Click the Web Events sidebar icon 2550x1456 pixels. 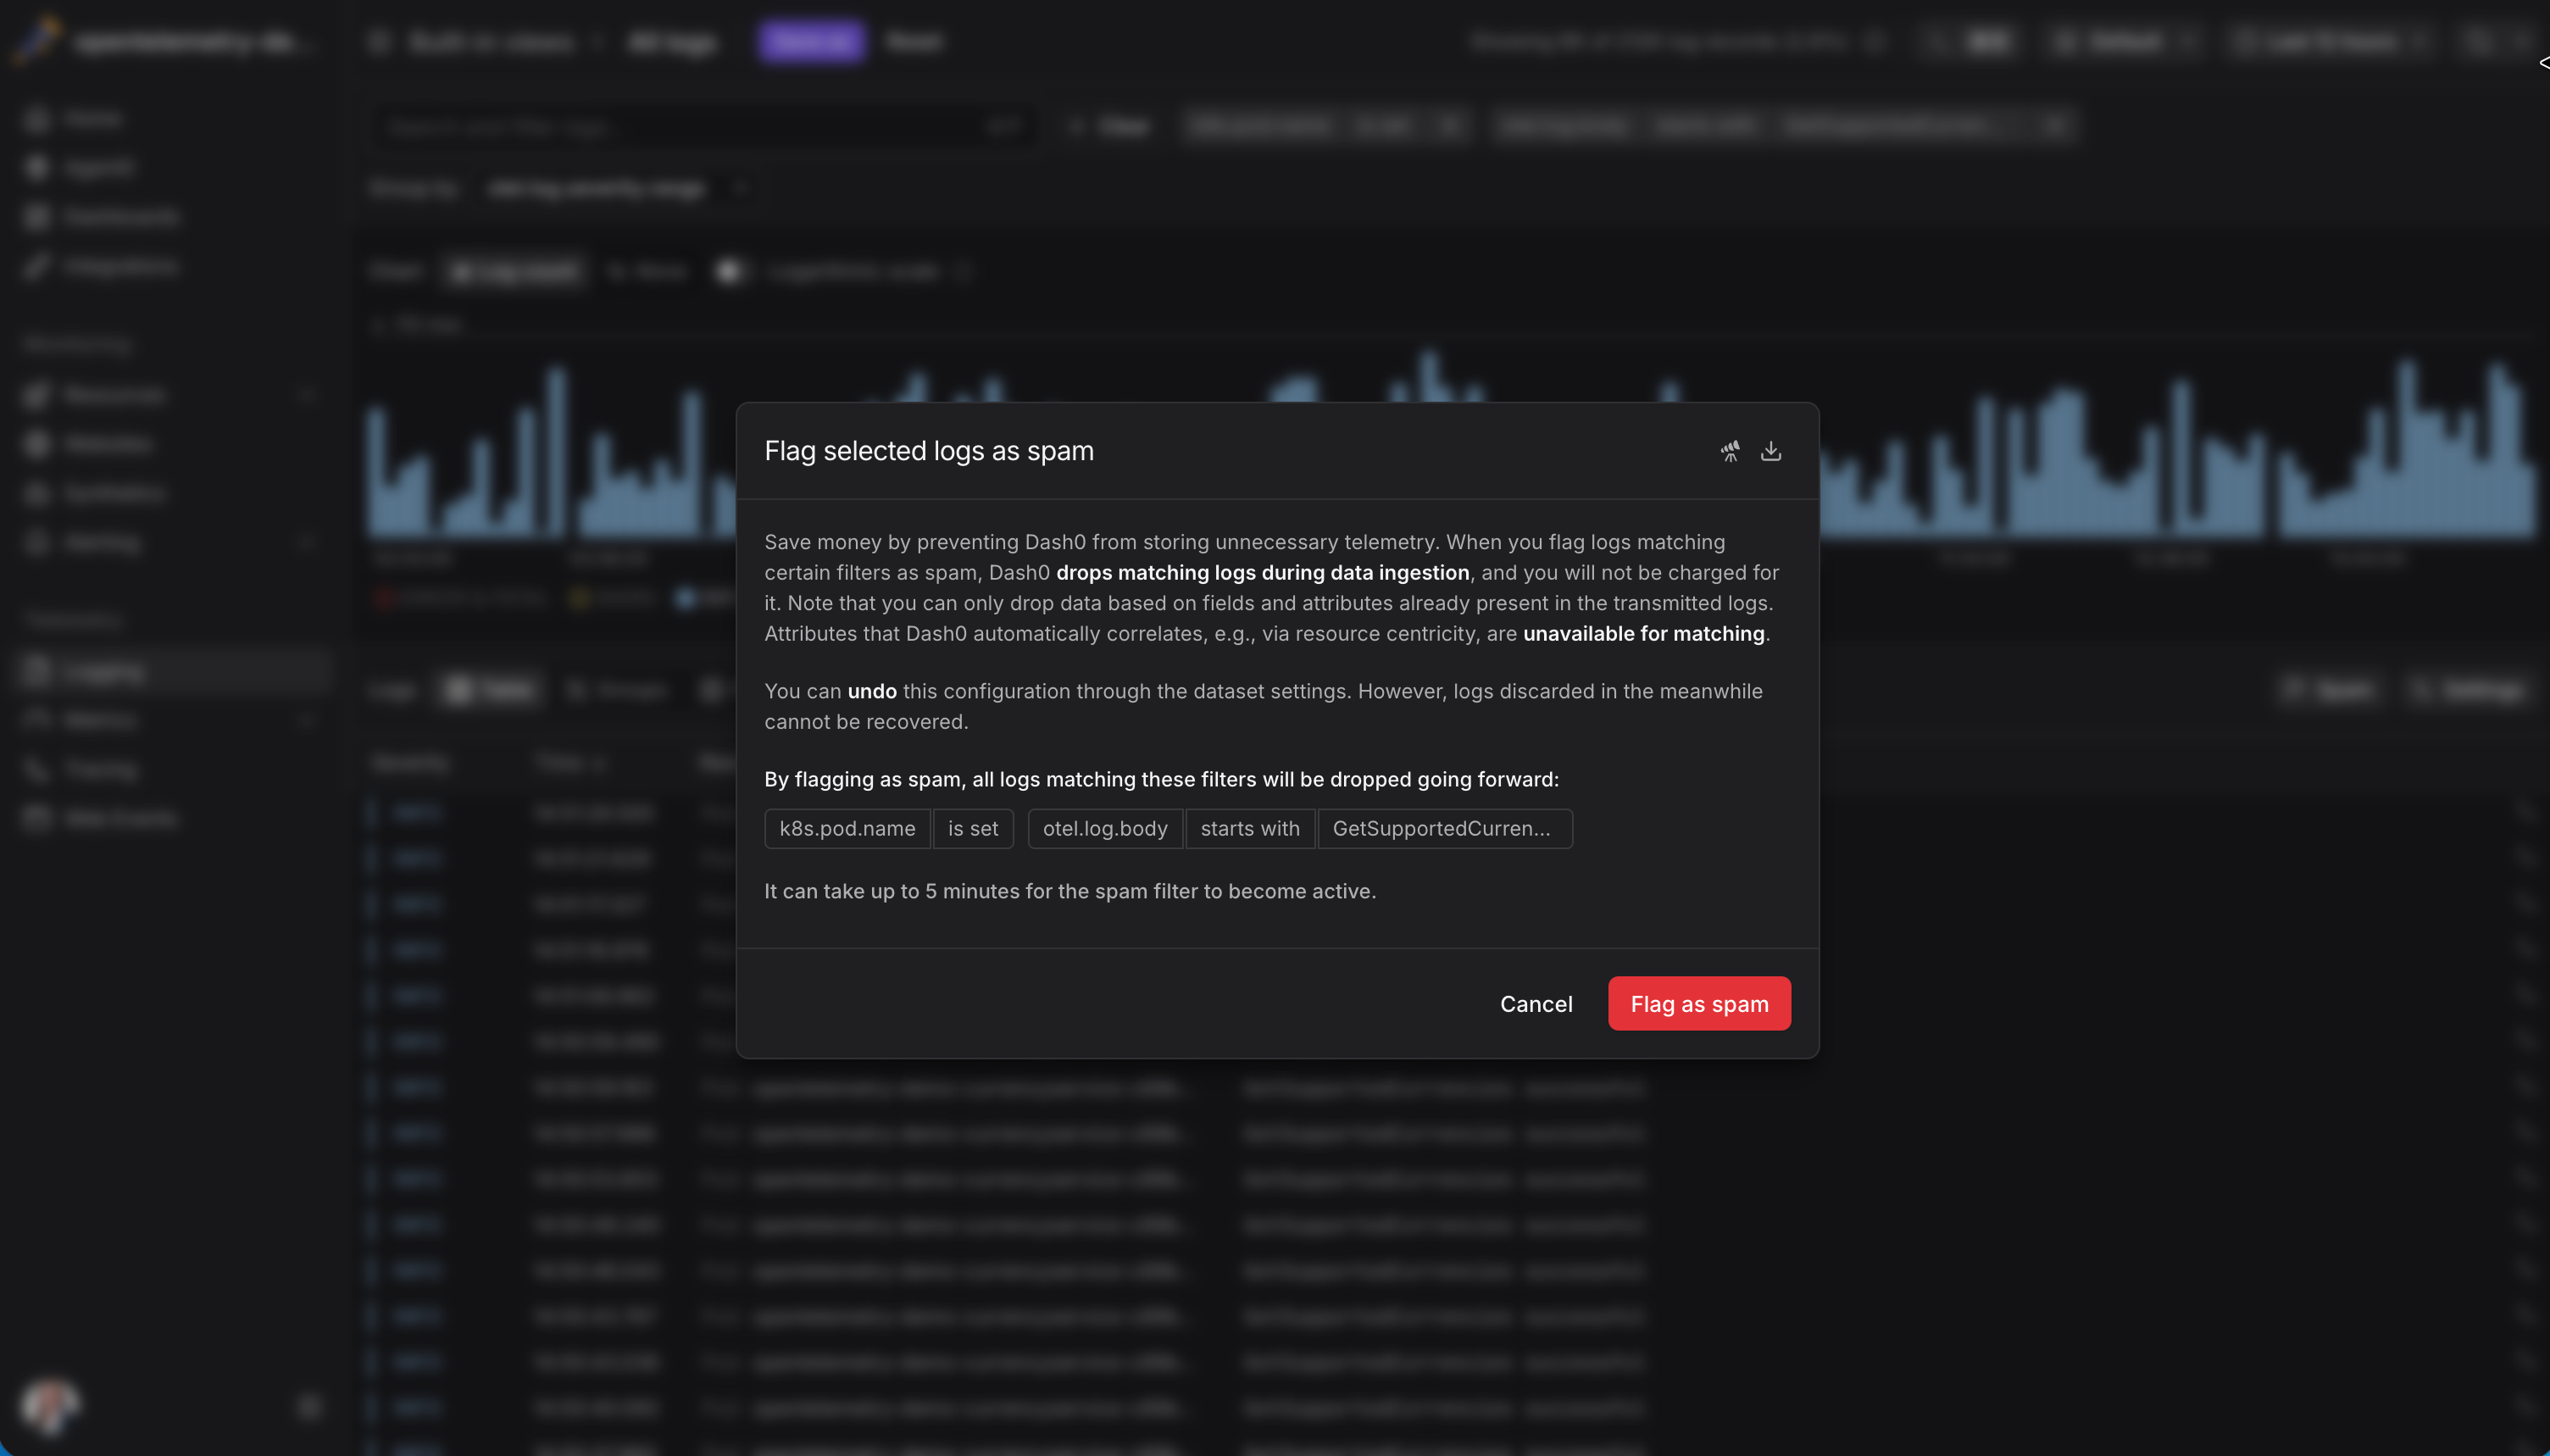(x=37, y=818)
